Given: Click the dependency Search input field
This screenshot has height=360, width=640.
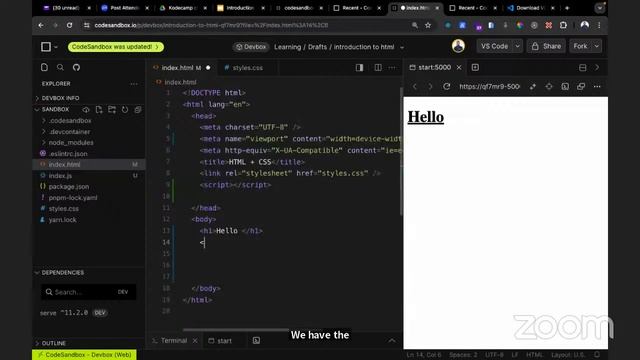Looking at the screenshot, I should [89, 292].
